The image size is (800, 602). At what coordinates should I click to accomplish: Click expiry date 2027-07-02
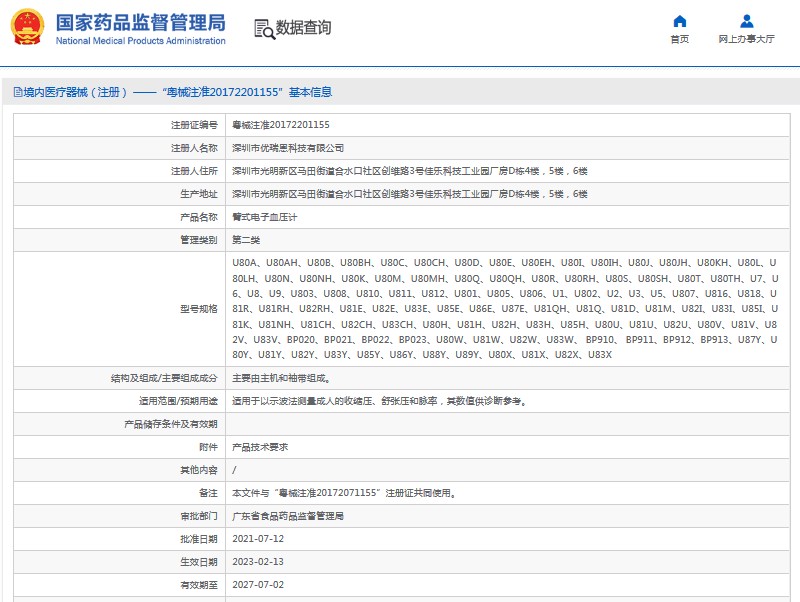coord(258,585)
